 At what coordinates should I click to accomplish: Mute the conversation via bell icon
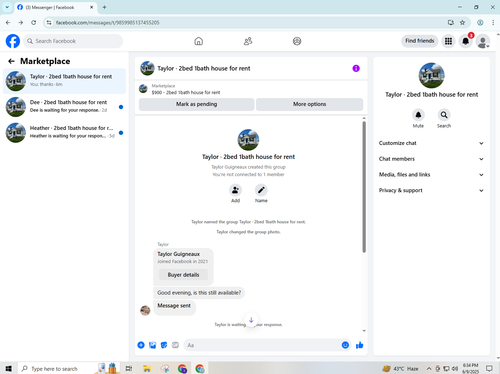pyautogui.click(x=418, y=115)
